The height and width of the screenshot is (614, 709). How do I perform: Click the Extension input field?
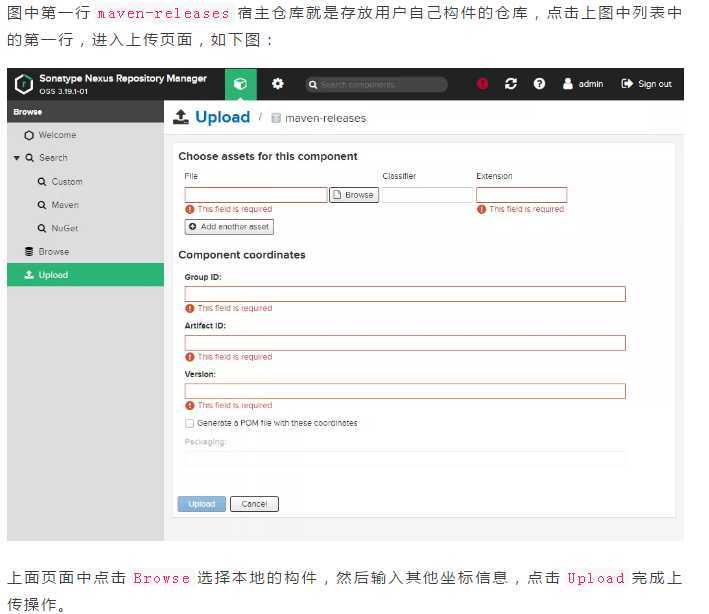(521, 195)
